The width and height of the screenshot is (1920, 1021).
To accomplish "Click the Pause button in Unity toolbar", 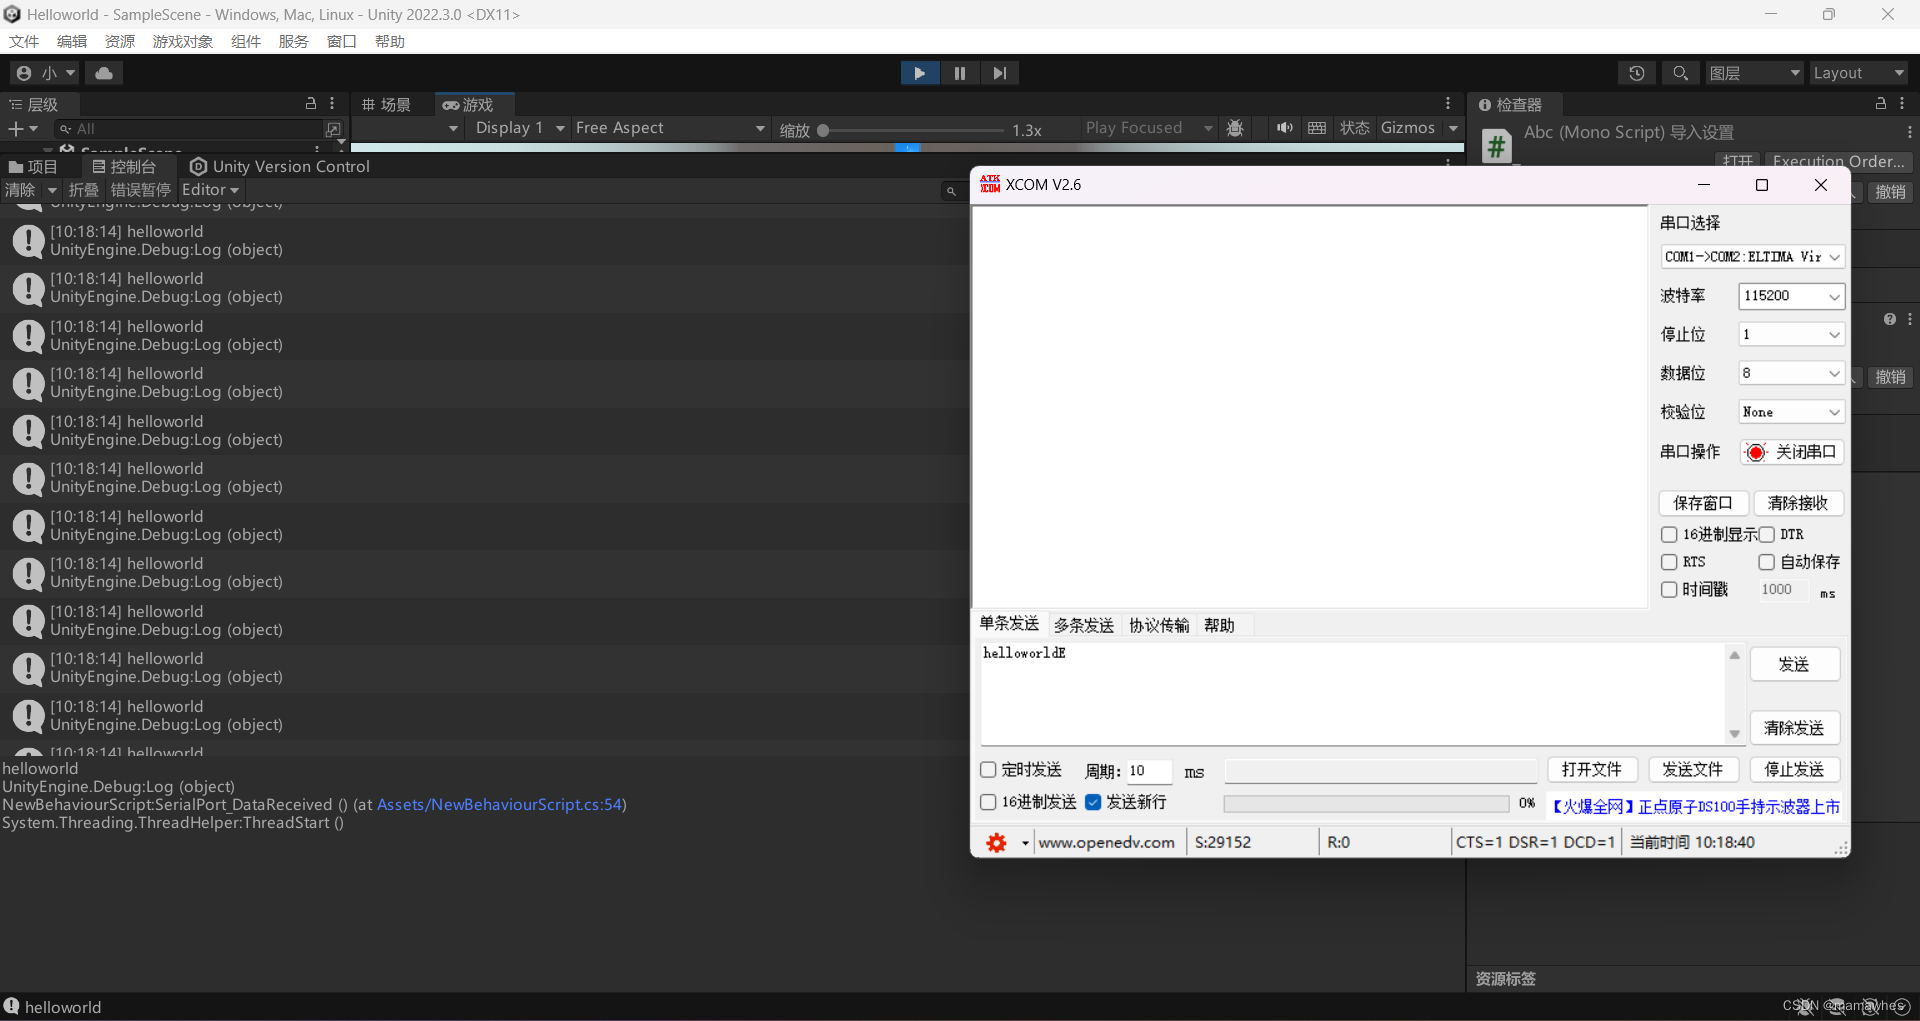I will (x=959, y=72).
